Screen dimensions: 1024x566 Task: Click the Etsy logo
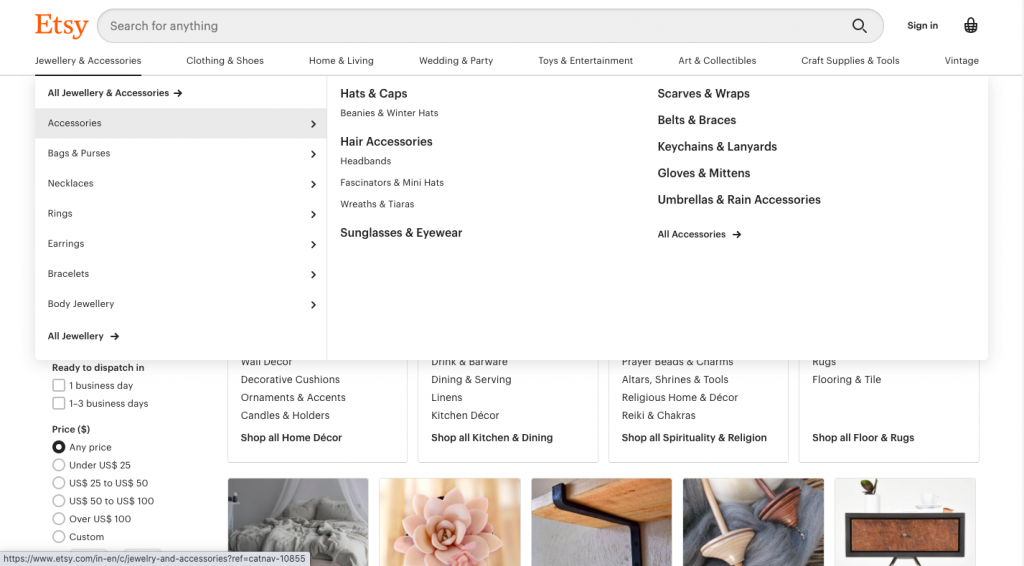click(61, 25)
